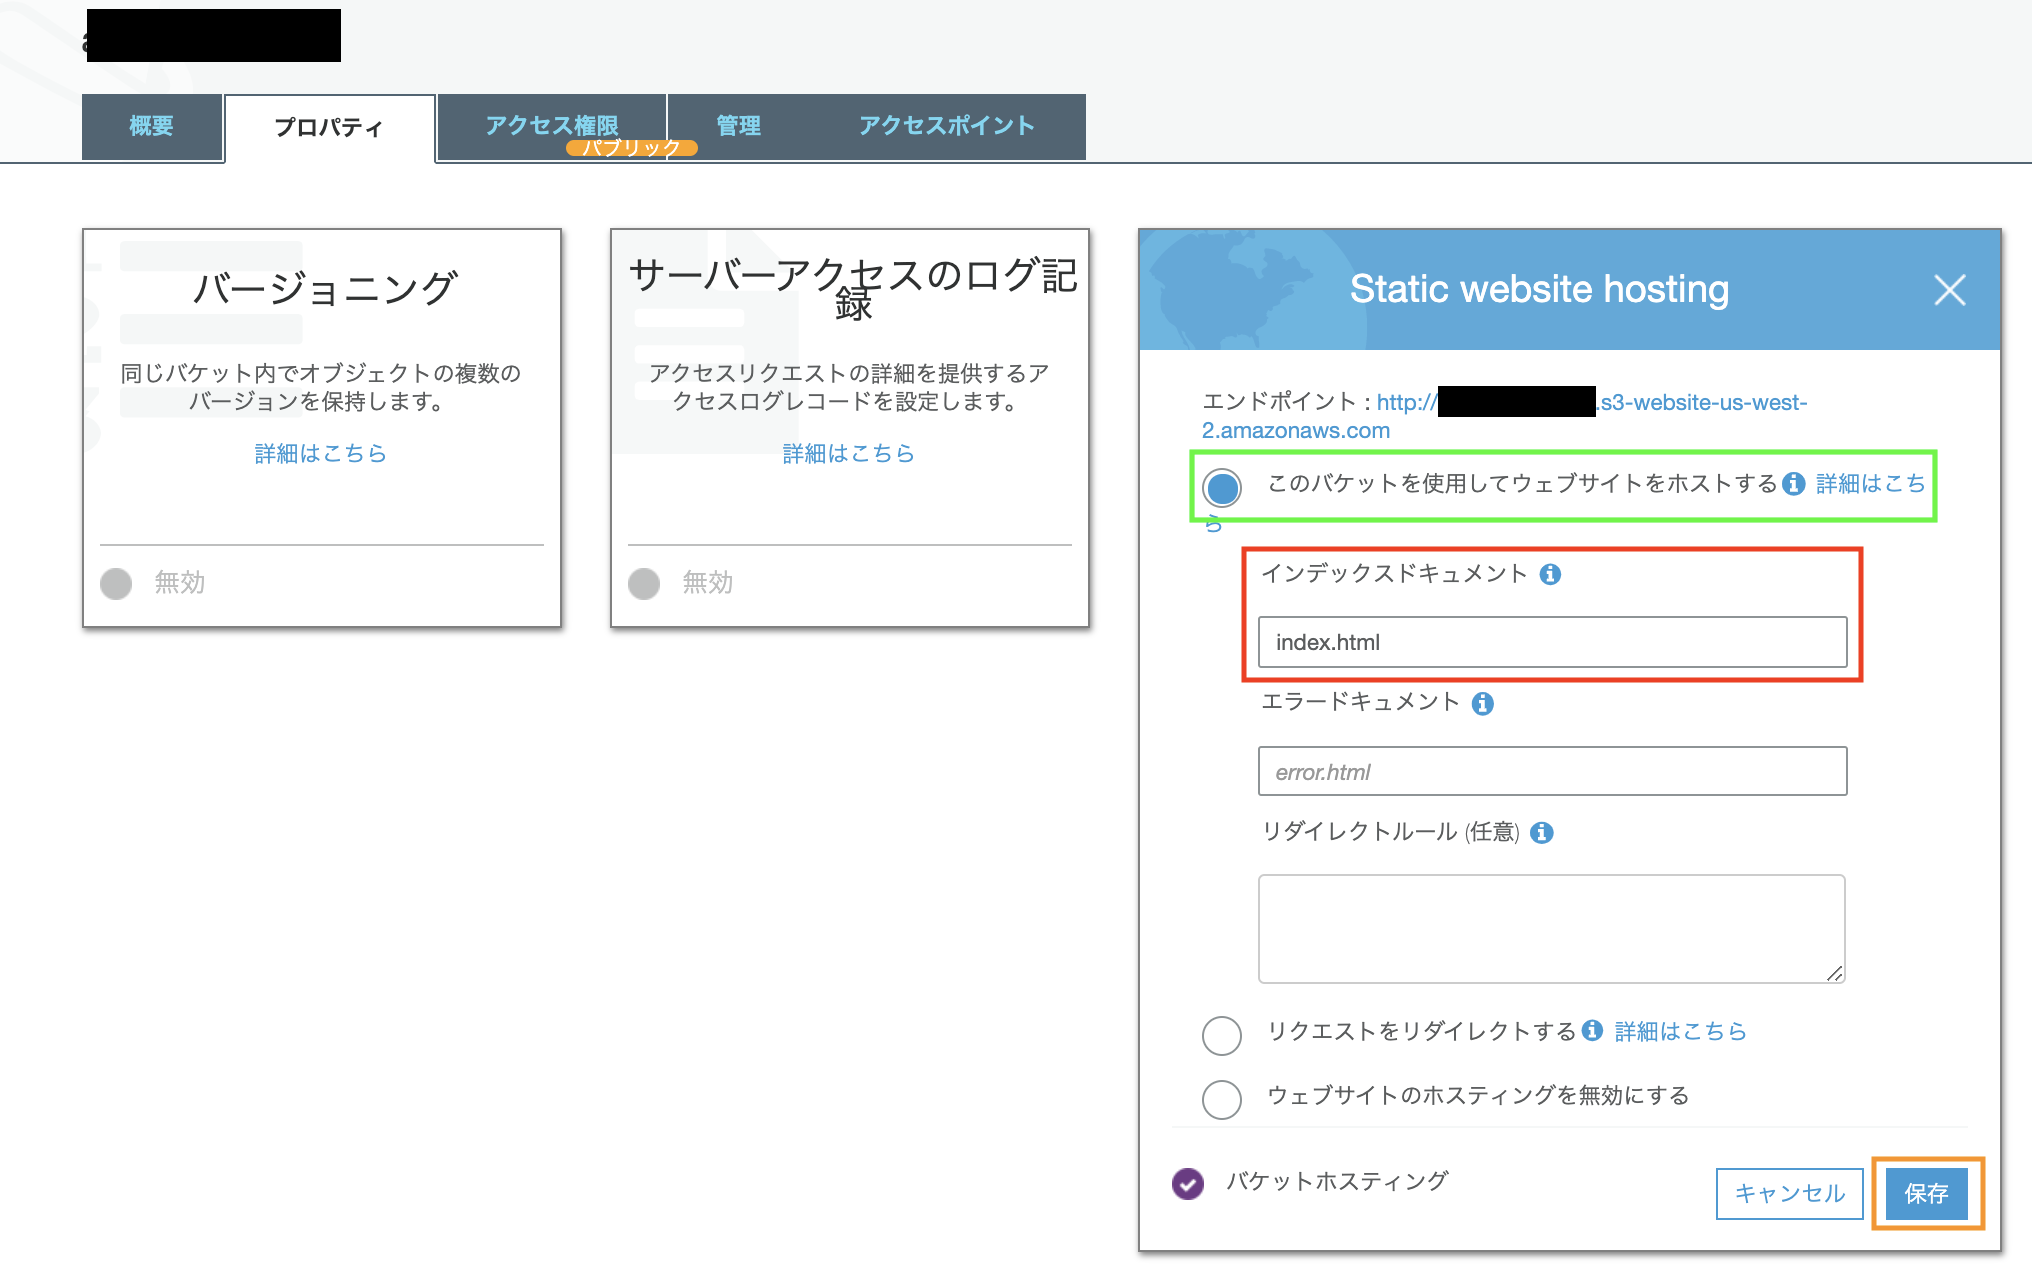Click the index.html index document field

tap(1552, 642)
